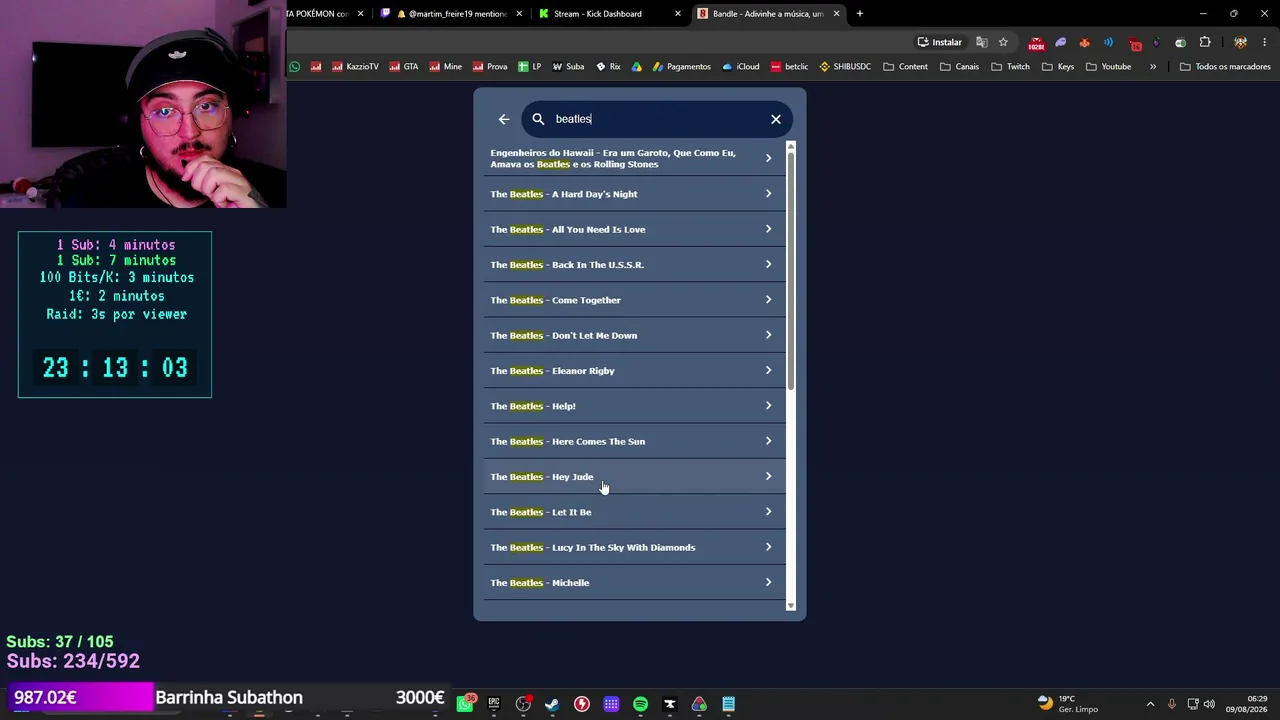
Task: Go back using the search panel arrow
Action: tap(504, 119)
